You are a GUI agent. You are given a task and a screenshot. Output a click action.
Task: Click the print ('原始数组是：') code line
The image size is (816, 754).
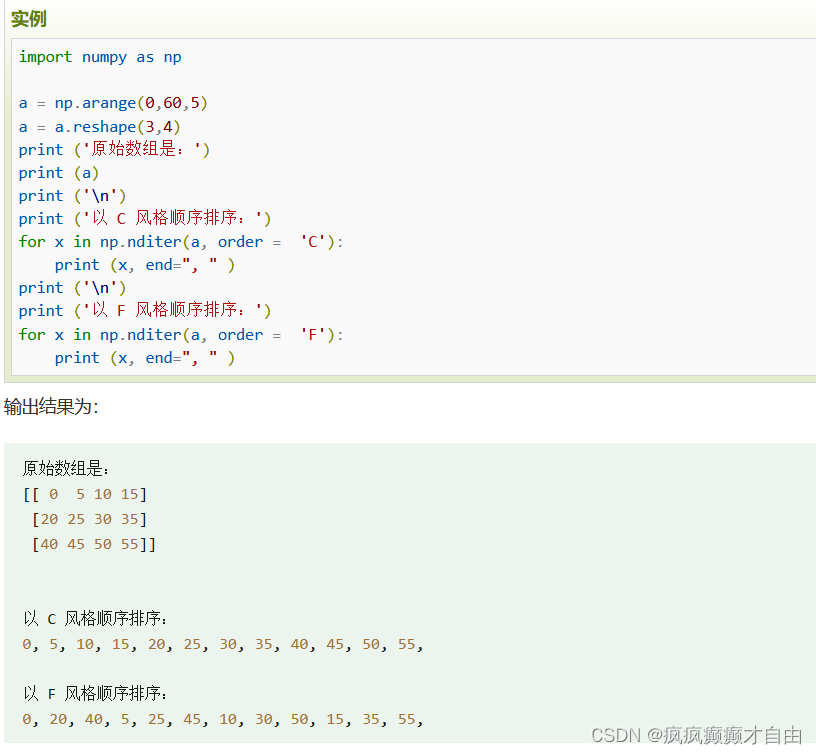click(114, 149)
